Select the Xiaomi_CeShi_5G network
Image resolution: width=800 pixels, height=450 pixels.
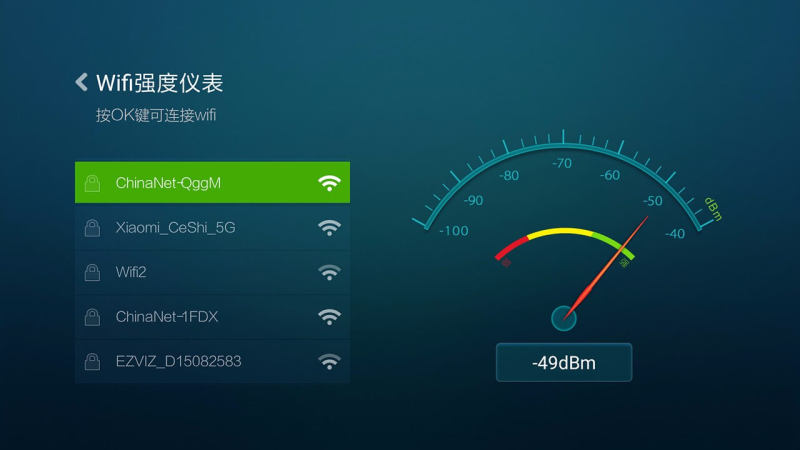pos(212,228)
